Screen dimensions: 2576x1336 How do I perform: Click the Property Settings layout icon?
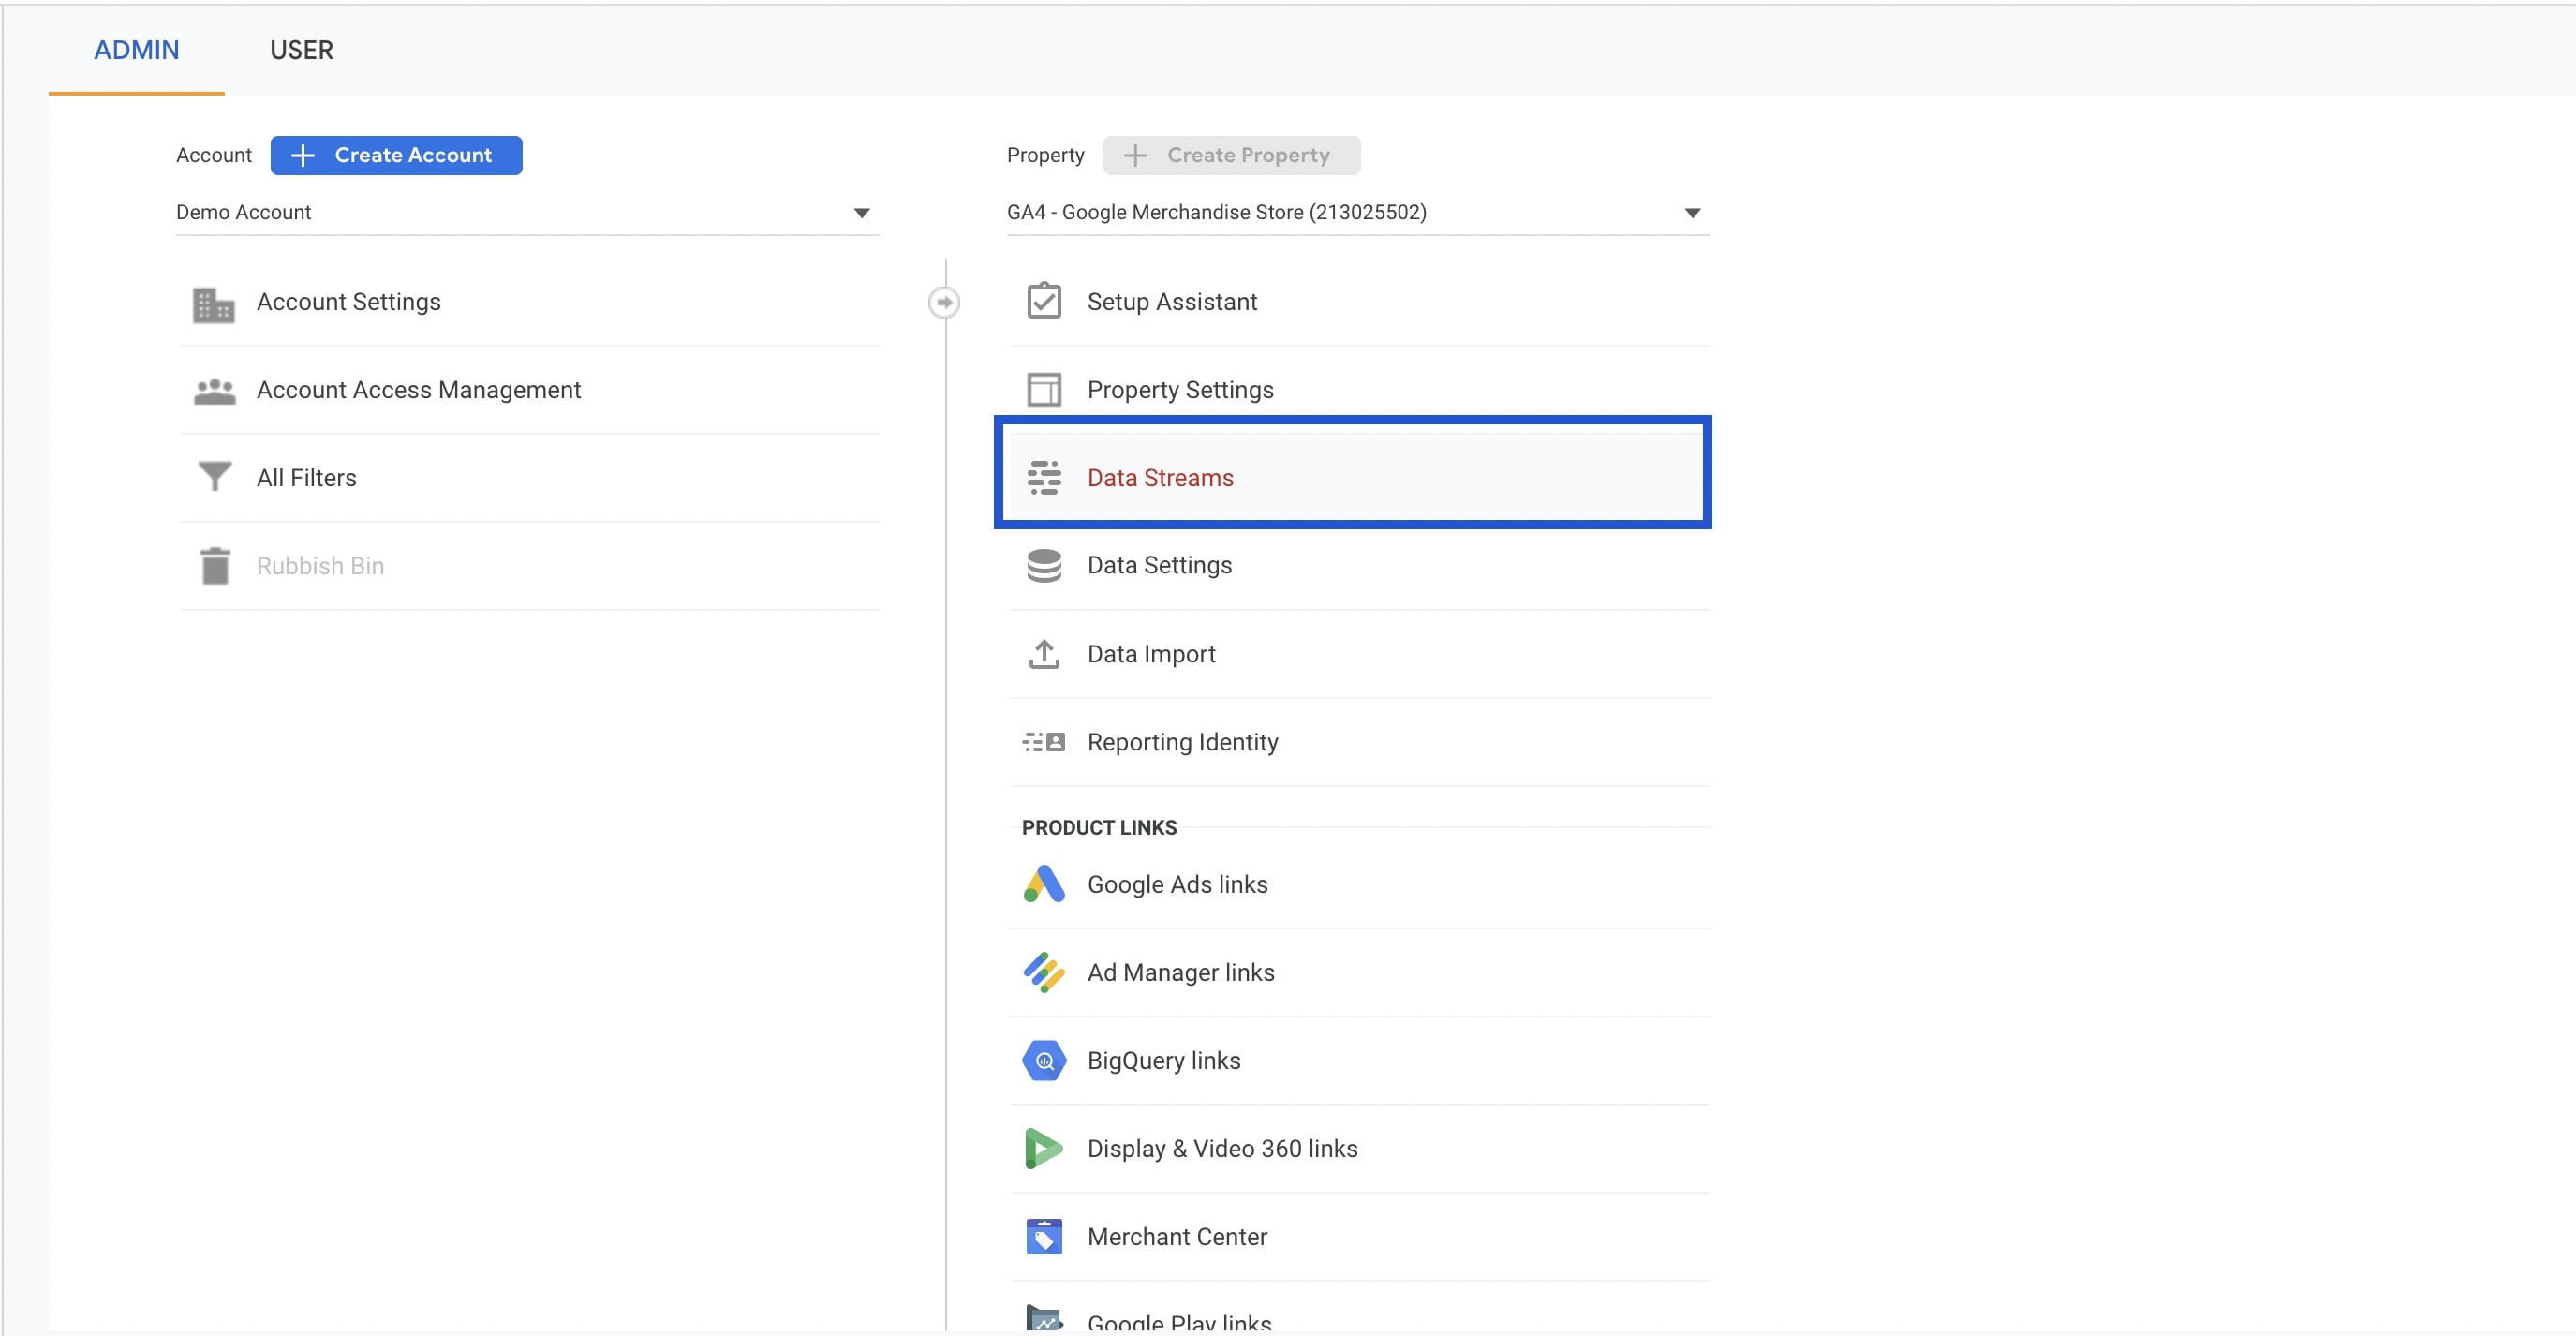[1044, 389]
